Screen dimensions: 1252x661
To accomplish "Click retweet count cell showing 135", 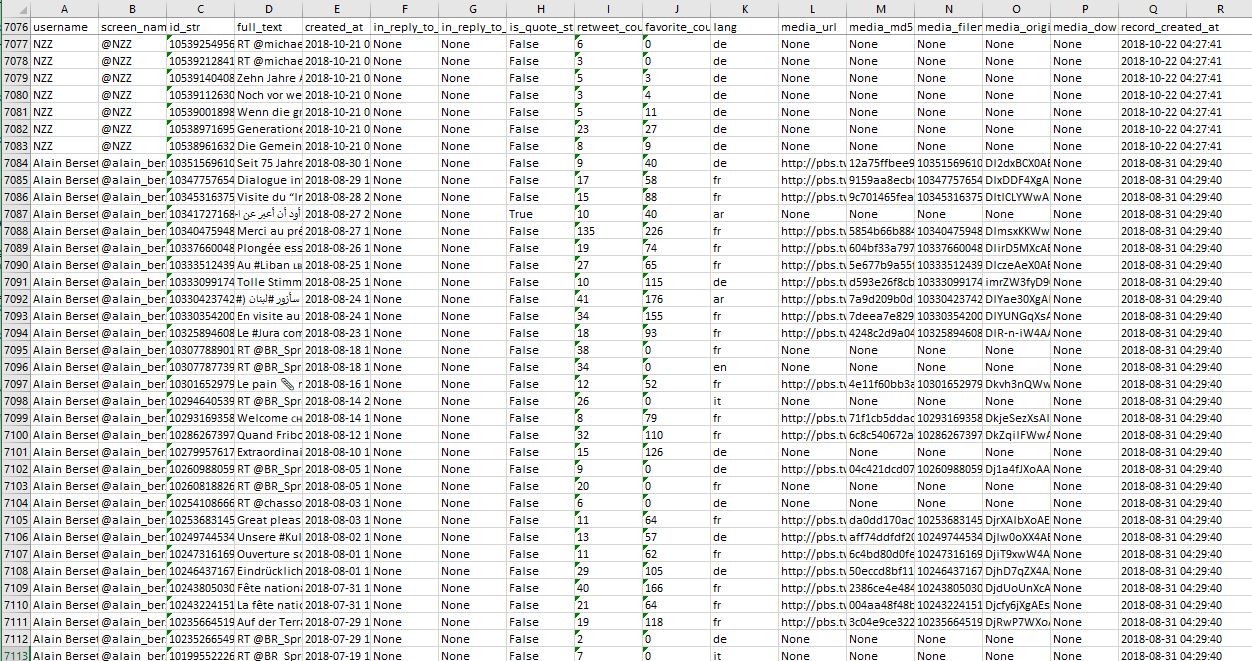I will click(x=608, y=231).
